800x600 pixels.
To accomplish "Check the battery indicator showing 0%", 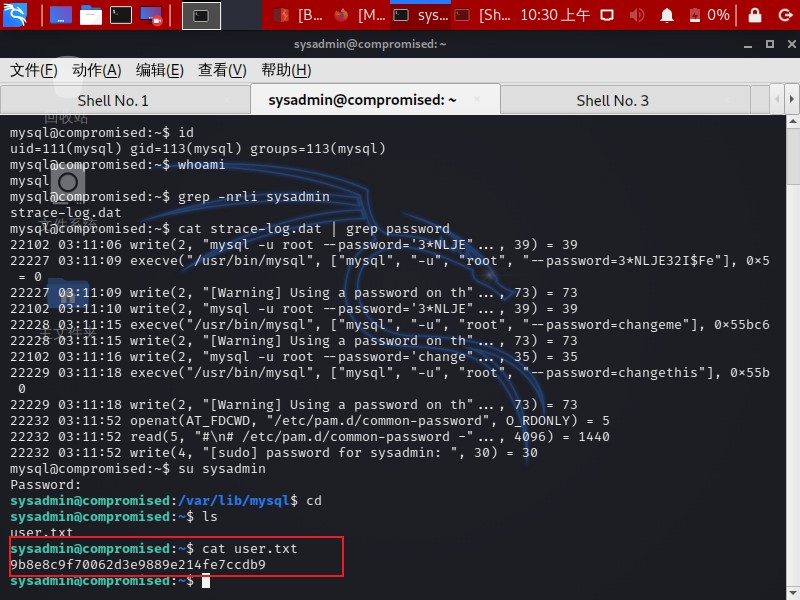I will click(x=709, y=15).
